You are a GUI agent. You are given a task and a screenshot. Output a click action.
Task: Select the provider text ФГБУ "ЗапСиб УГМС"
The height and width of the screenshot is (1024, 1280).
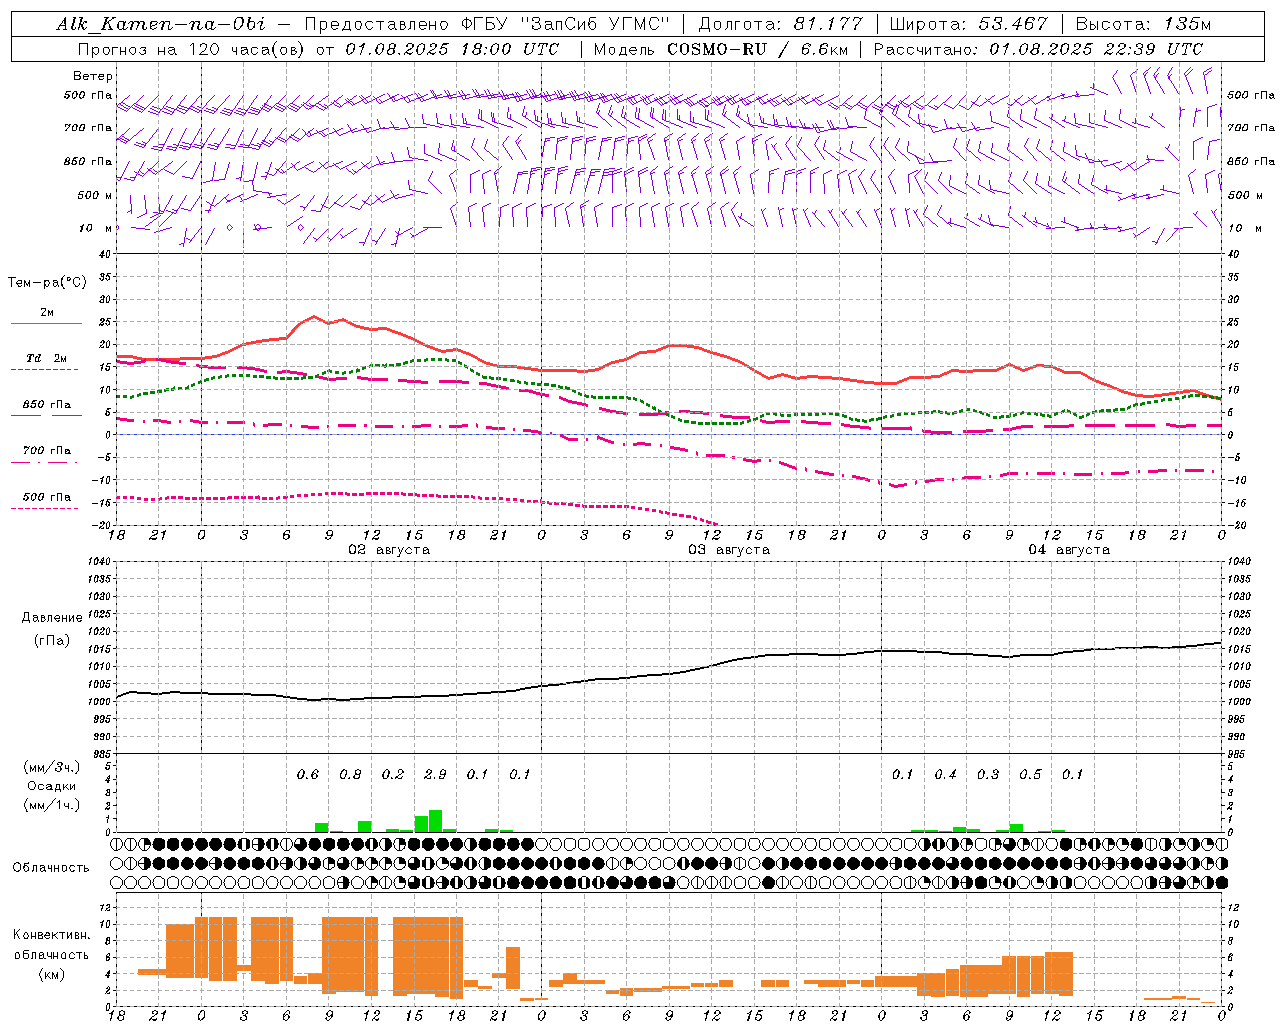(x=564, y=24)
